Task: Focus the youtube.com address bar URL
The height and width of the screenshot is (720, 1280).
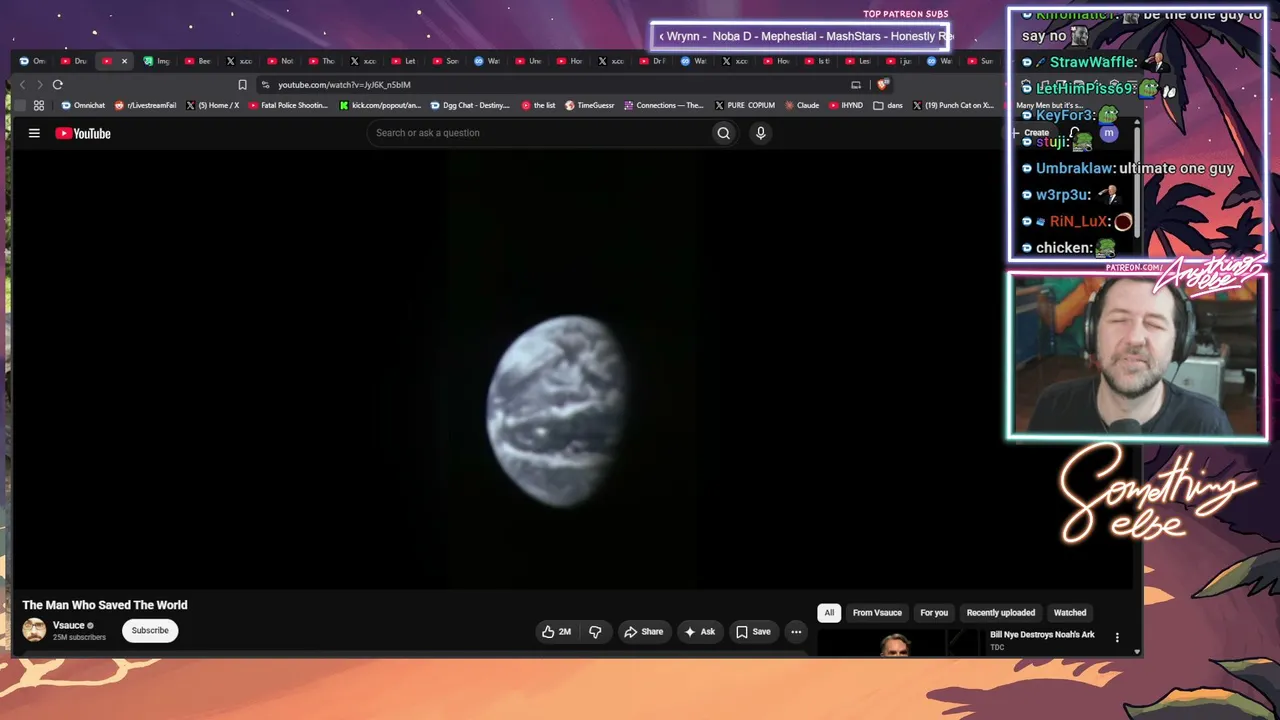Action: point(345,85)
